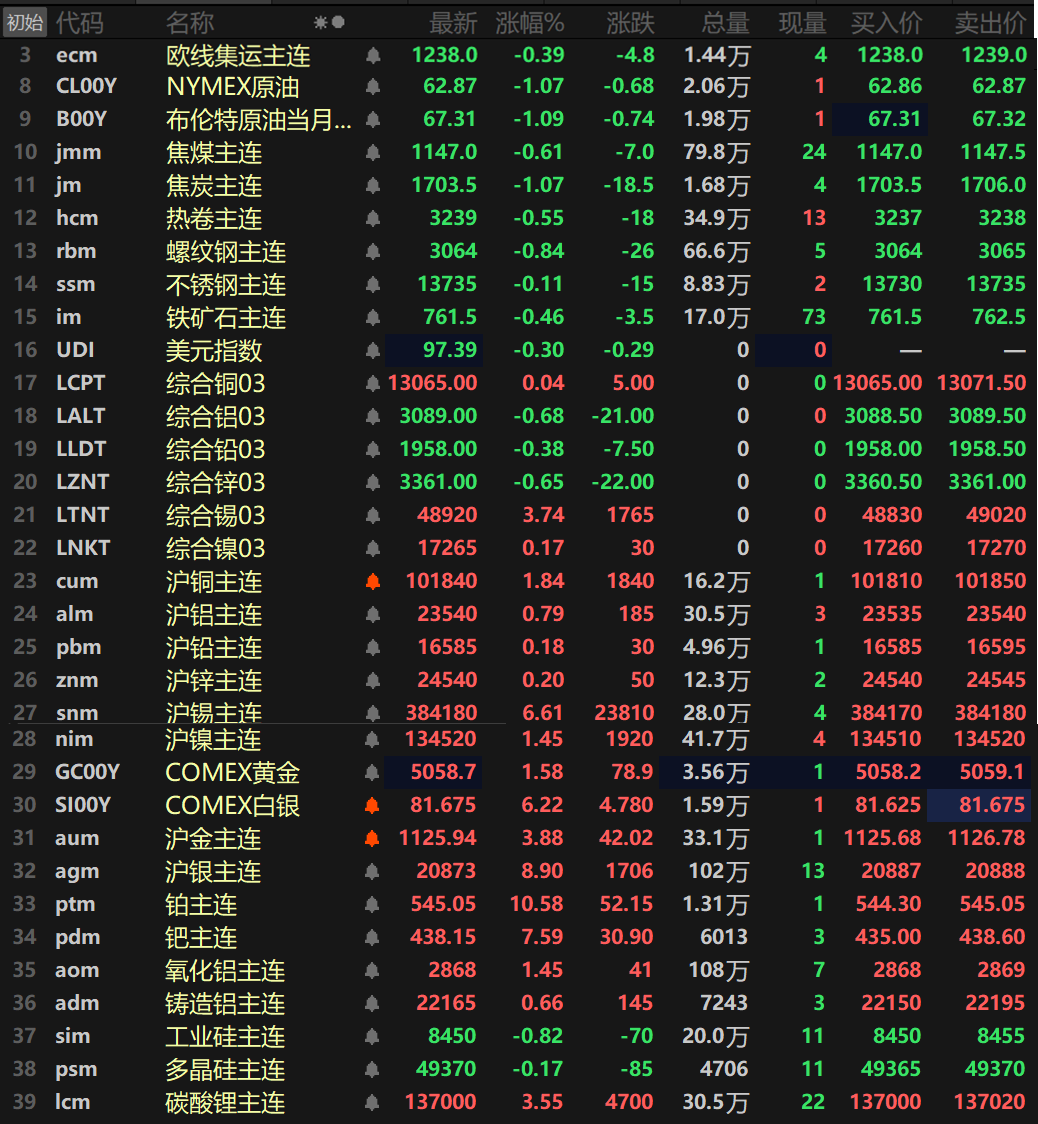
Task: Click the bell icon beside NYMEX原油
Action: point(373,87)
